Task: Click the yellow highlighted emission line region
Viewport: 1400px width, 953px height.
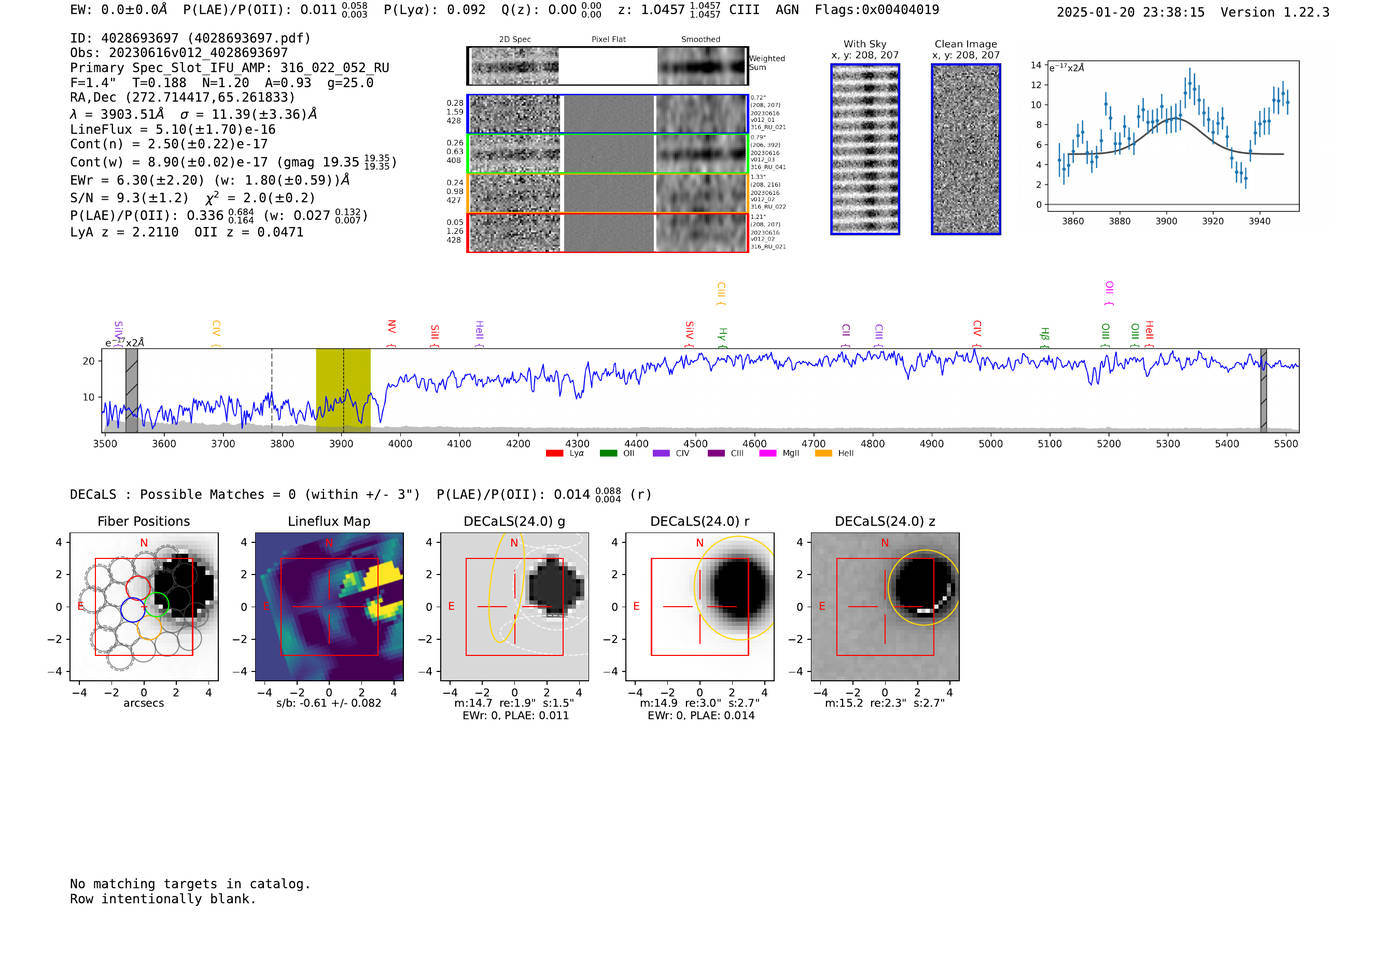Action: click(343, 390)
